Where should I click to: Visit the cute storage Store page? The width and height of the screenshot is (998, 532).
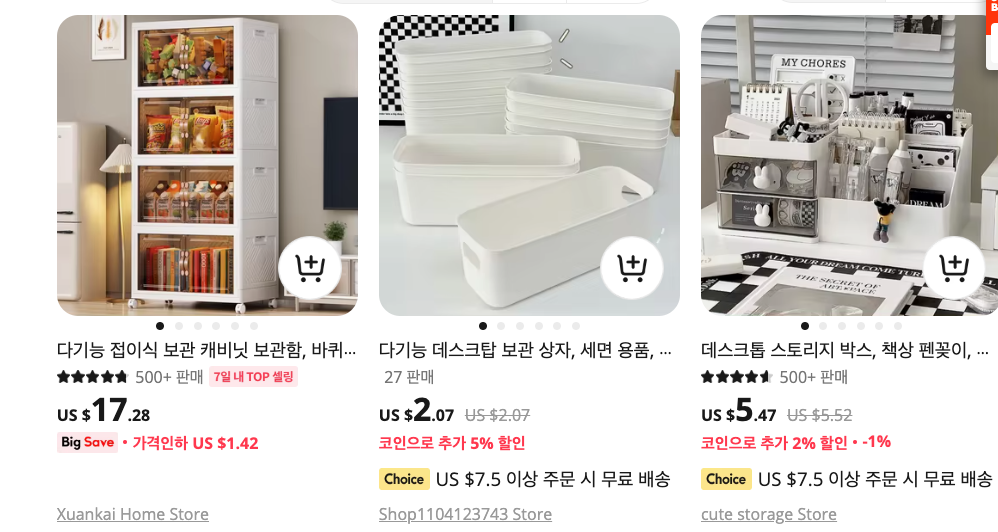coord(769,514)
